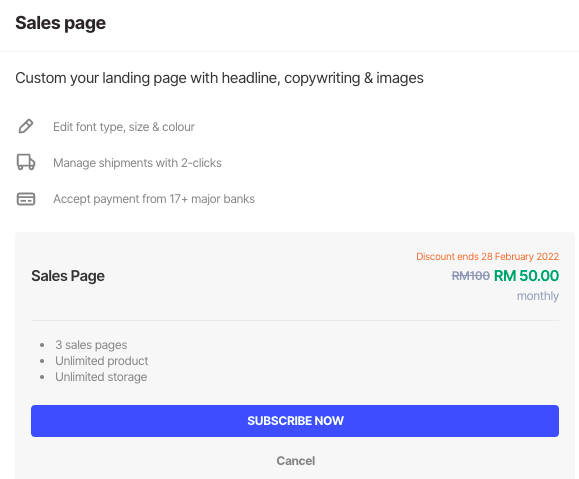Click the 'Unlimited product' bullet

click(102, 360)
